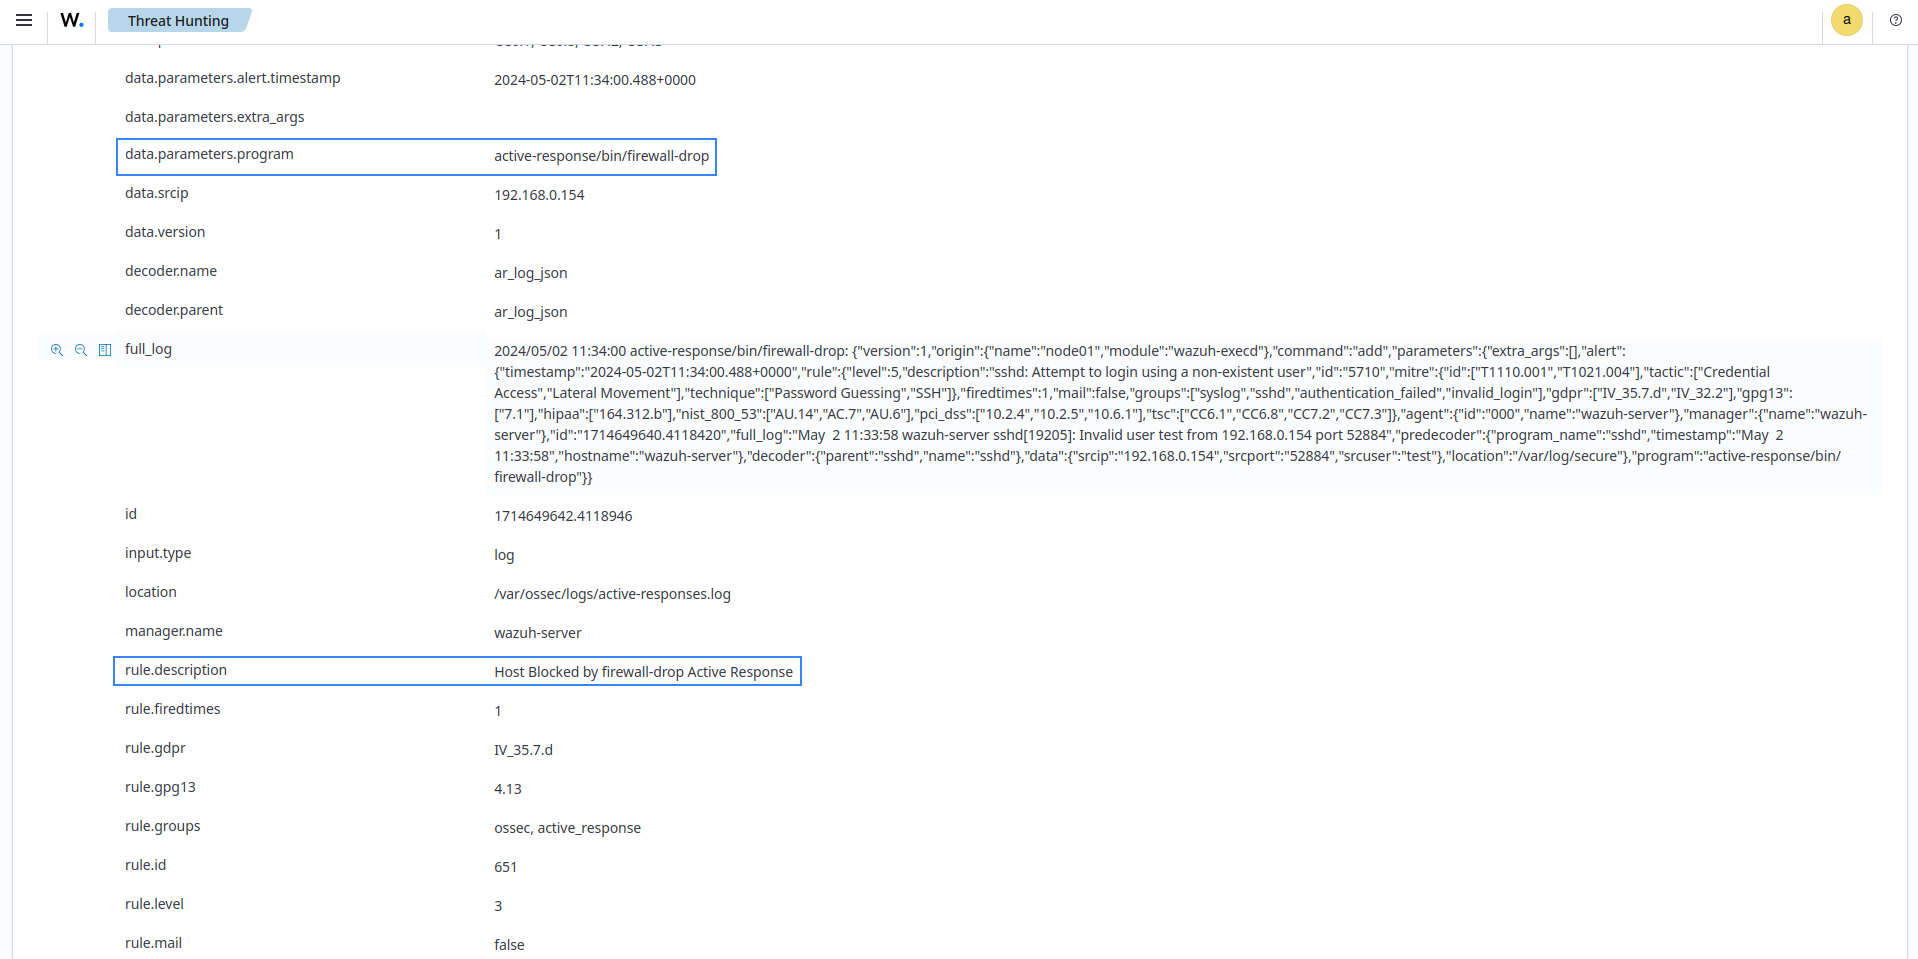Click the alert timestamp value

(x=595, y=80)
